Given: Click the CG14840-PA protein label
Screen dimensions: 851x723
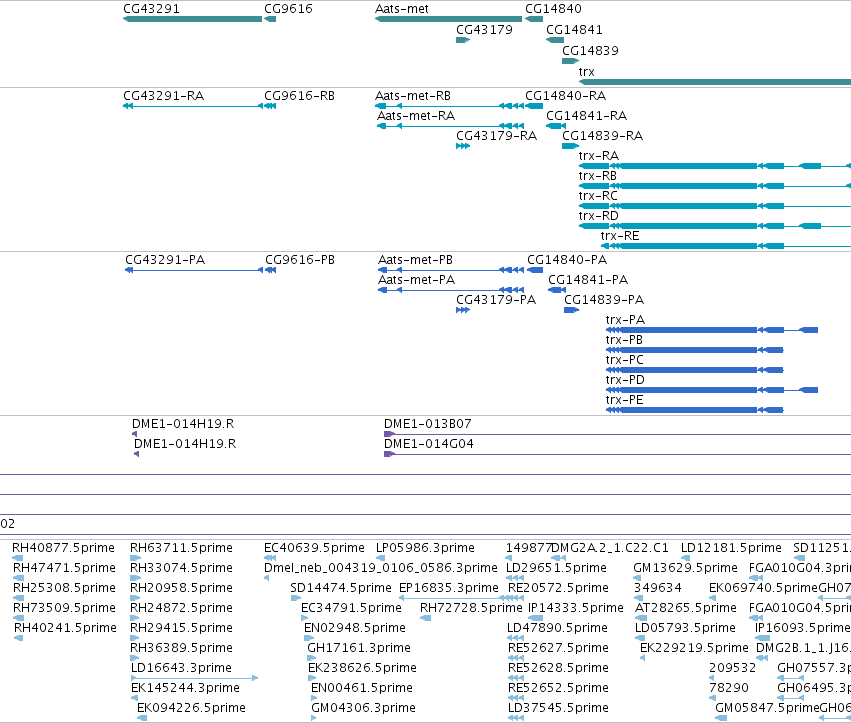Looking at the screenshot, I should 567,260.
